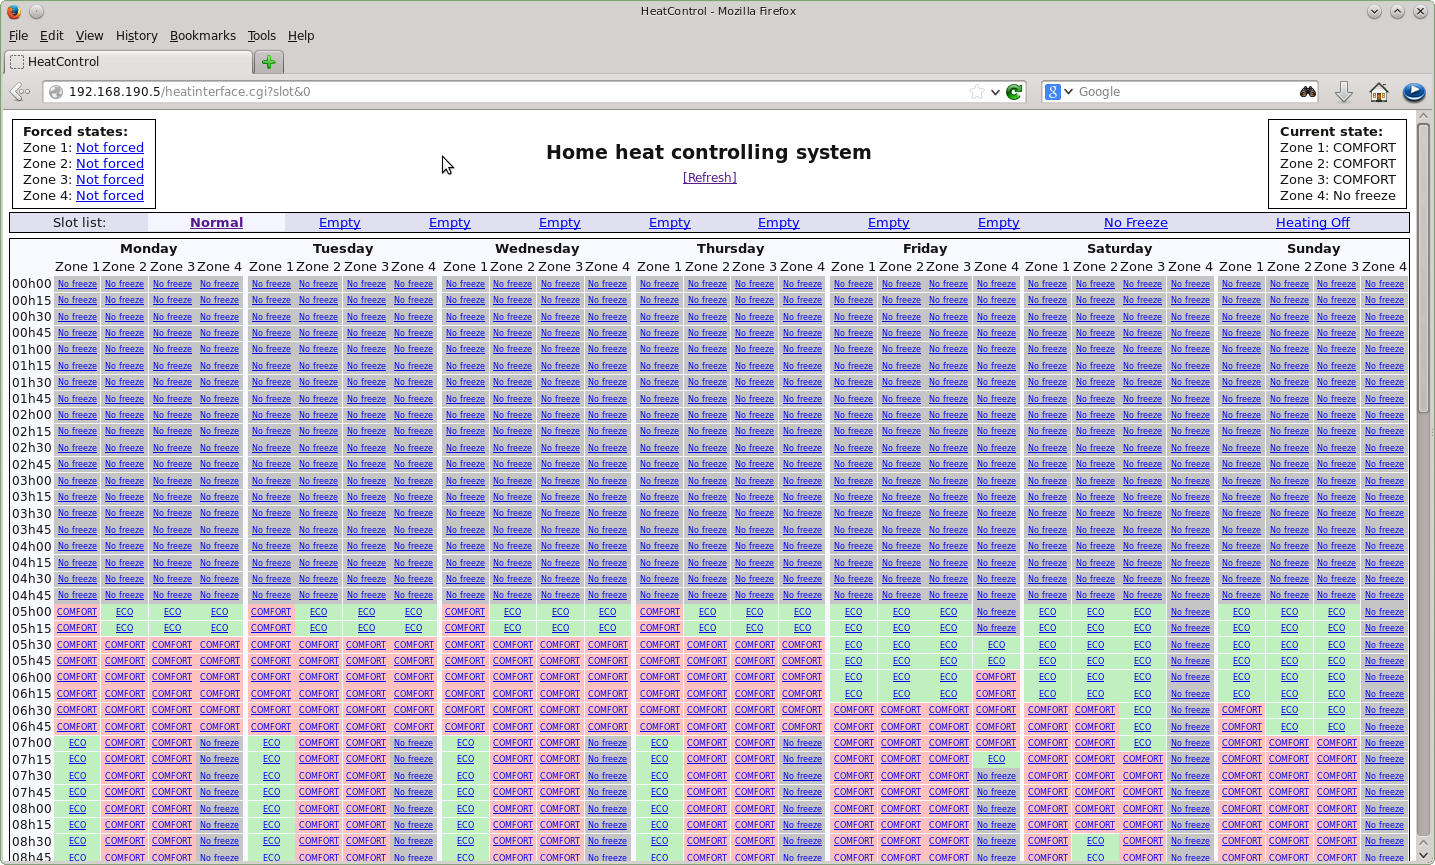The image size is (1435, 865).
Task: Click the site globe icon in the address bar
Action: coord(57,91)
